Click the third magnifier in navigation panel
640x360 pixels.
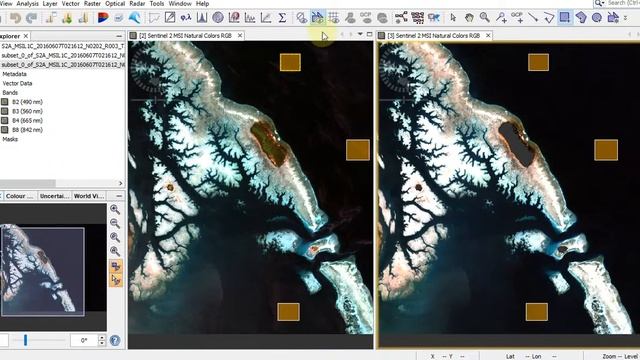point(115,237)
